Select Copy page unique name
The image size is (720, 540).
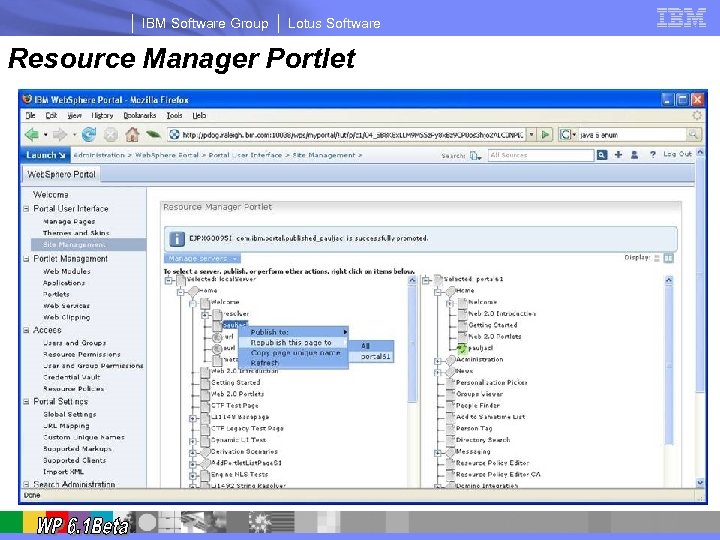[x=293, y=353]
